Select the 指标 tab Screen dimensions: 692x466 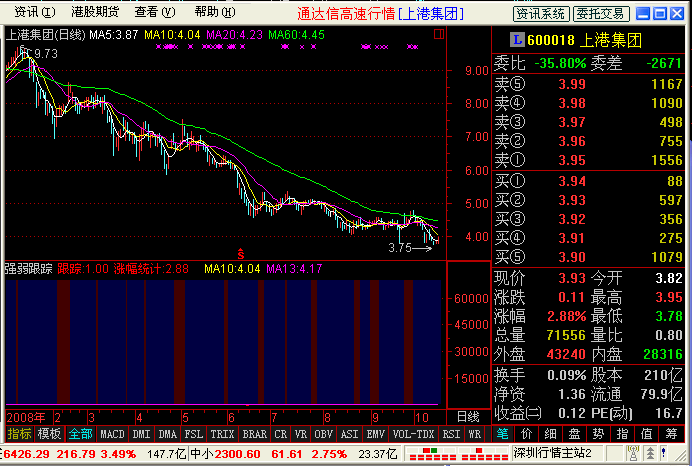pyautogui.click(x=19, y=434)
